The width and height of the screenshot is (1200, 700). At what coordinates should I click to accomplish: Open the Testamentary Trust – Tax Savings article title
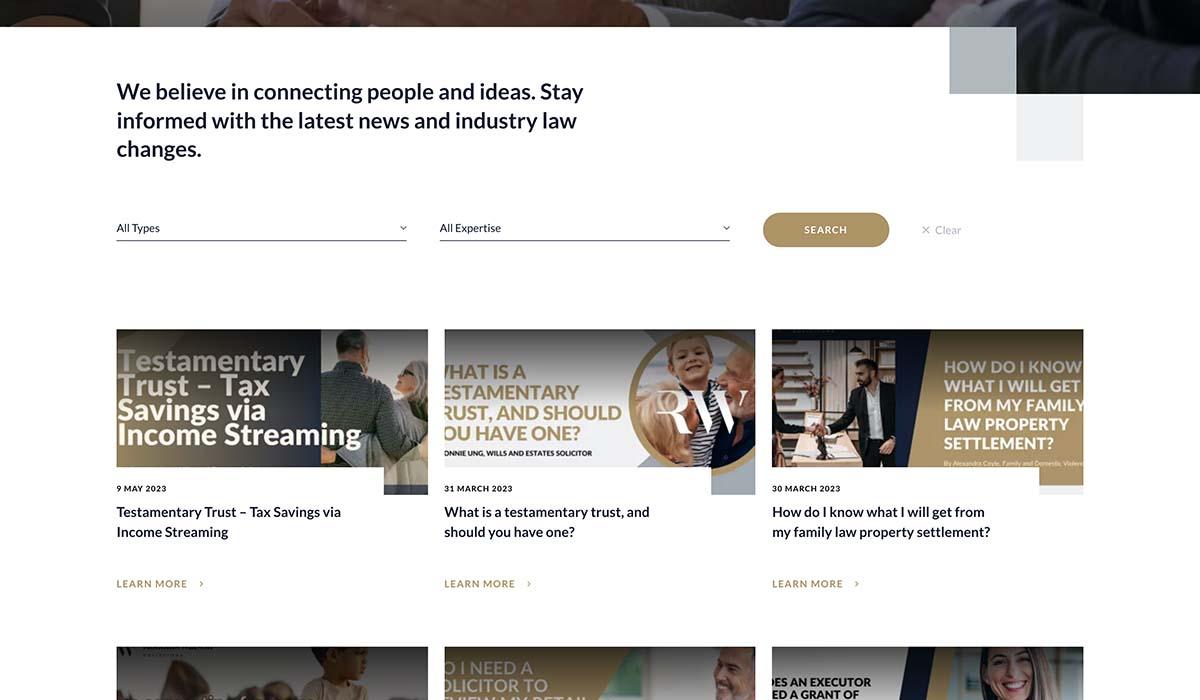tap(229, 522)
